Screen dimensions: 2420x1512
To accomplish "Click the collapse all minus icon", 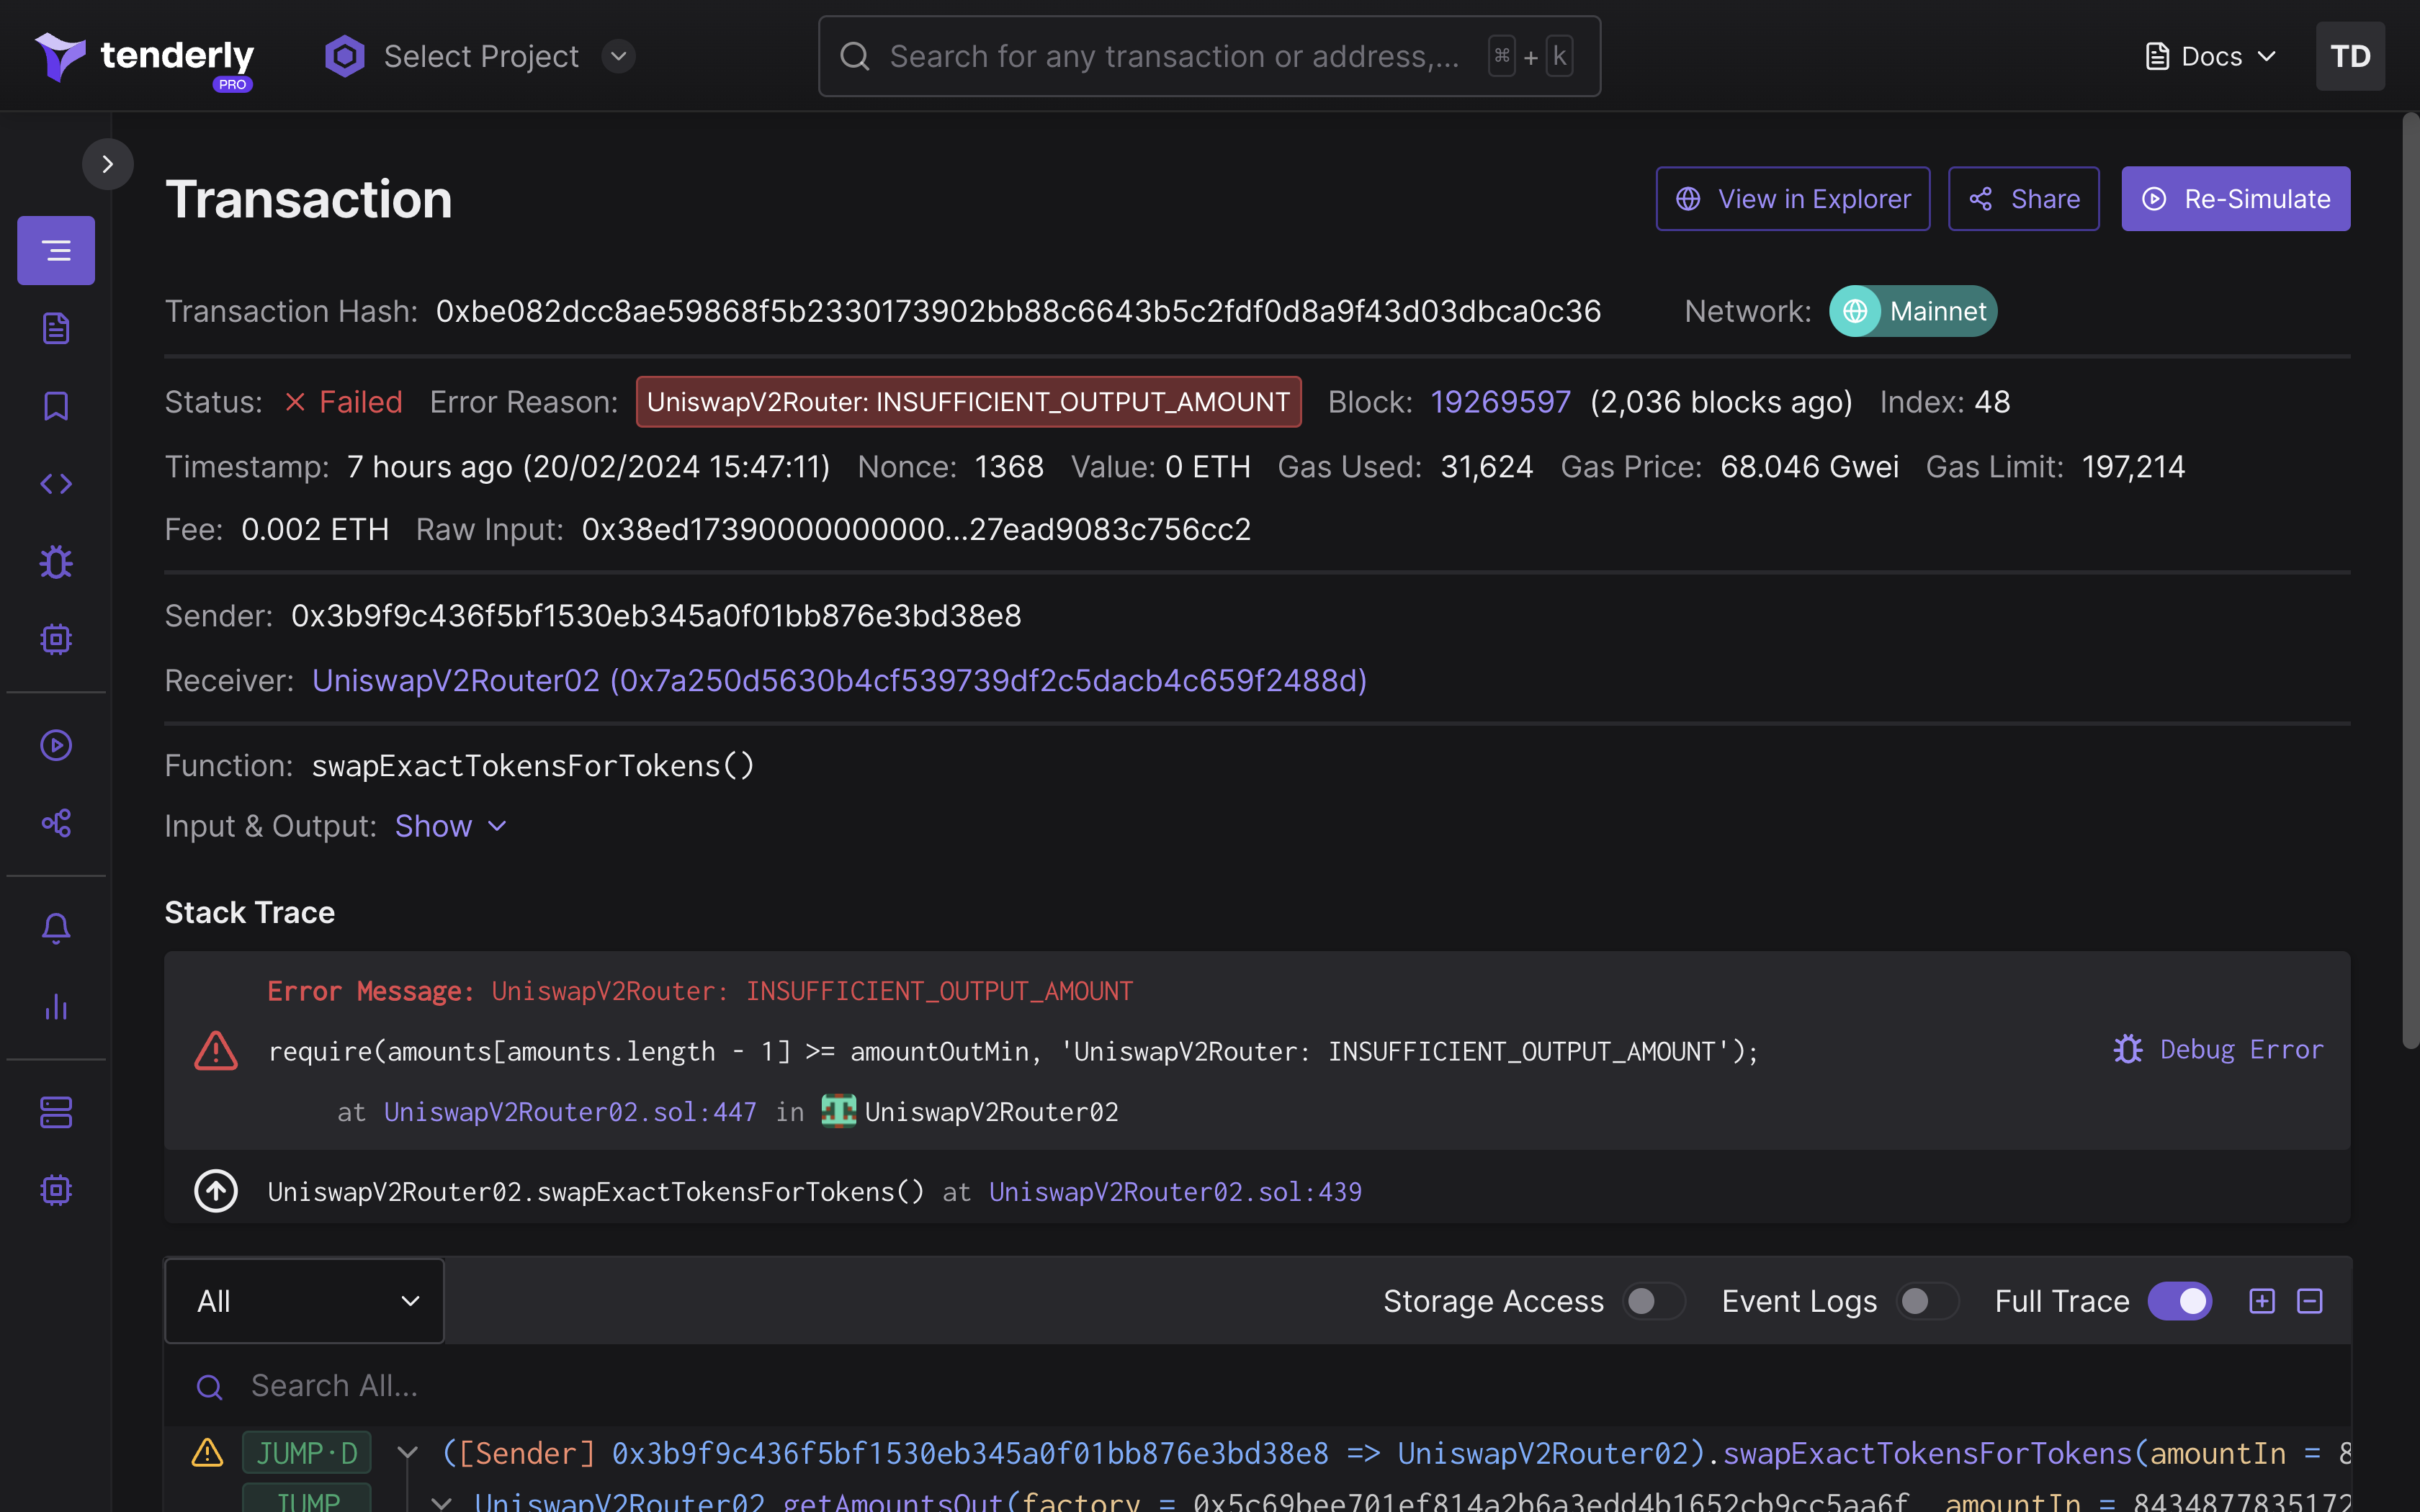I will tap(2310, 1301).
